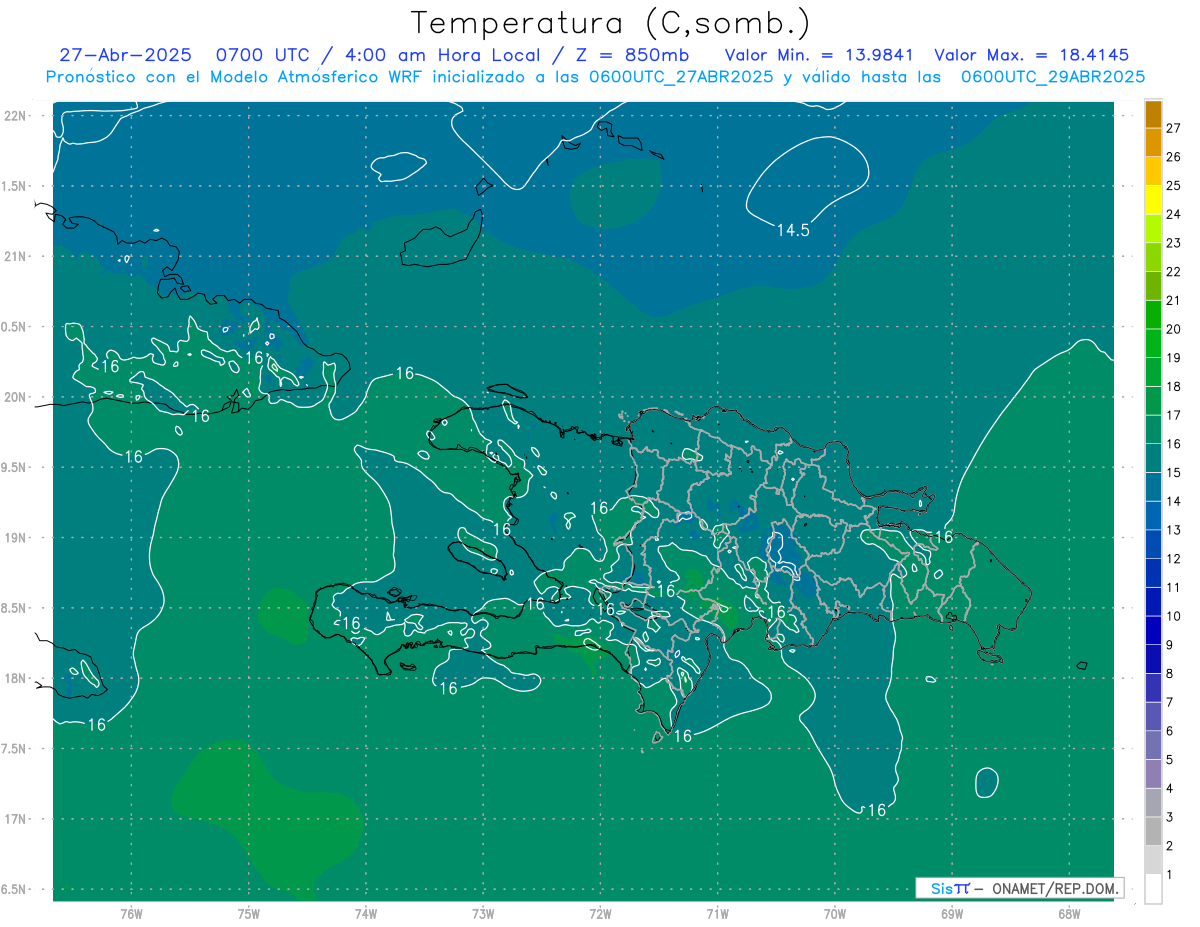Click the '10' color scale label

1174,616
